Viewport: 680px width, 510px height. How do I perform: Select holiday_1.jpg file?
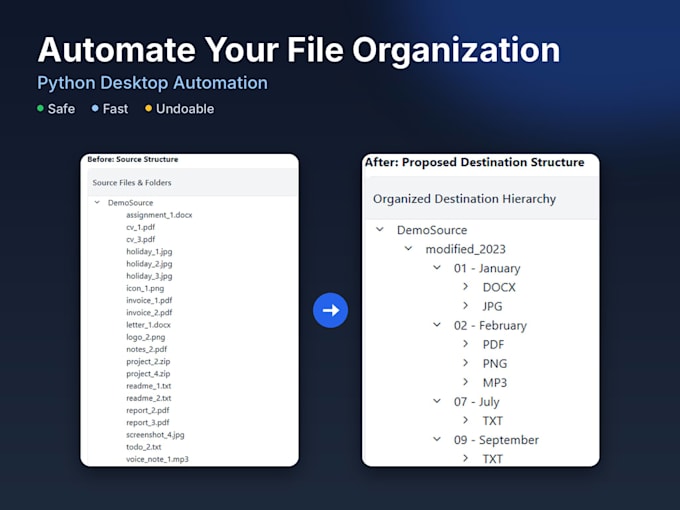149,252
